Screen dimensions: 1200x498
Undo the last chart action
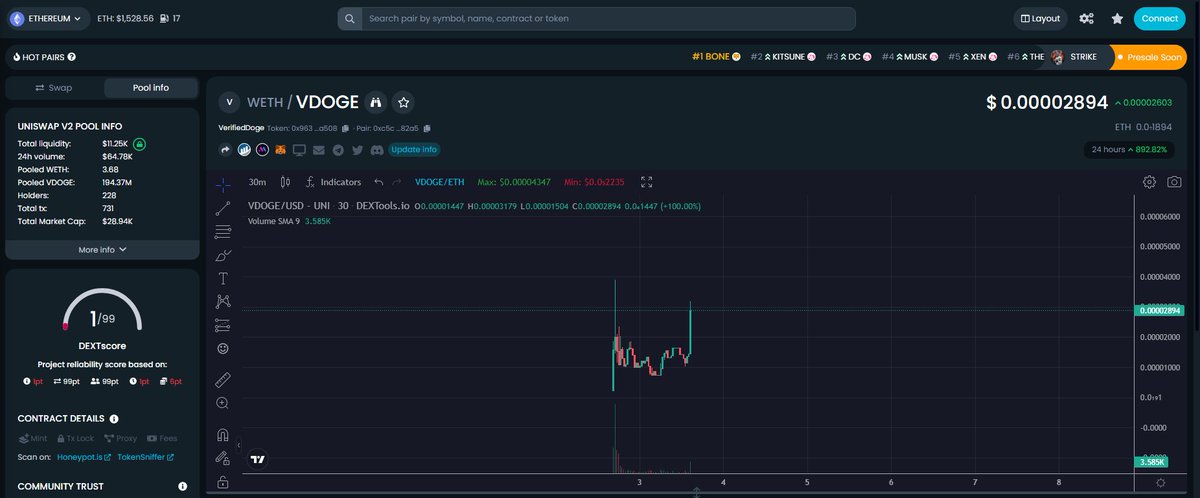point(378,182)
